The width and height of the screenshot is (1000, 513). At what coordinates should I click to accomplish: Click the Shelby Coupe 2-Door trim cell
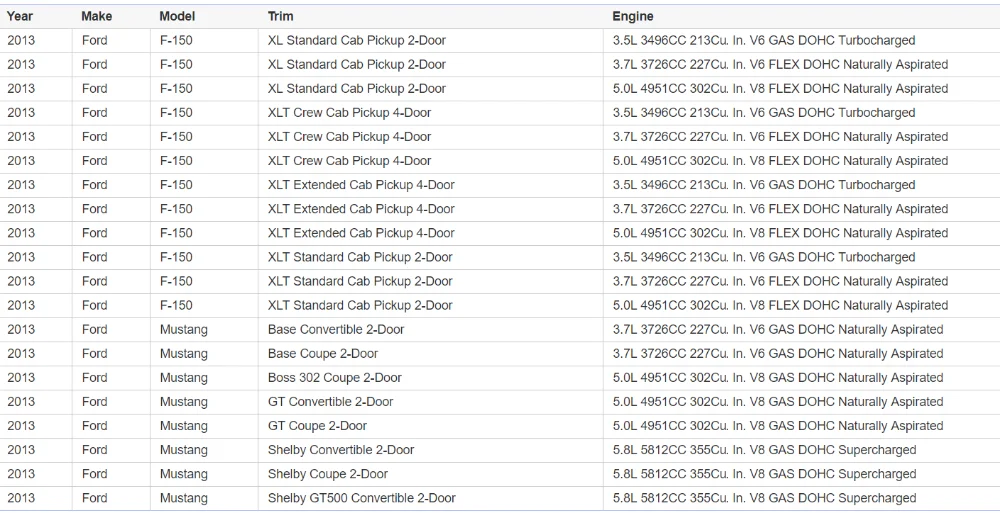327,474
